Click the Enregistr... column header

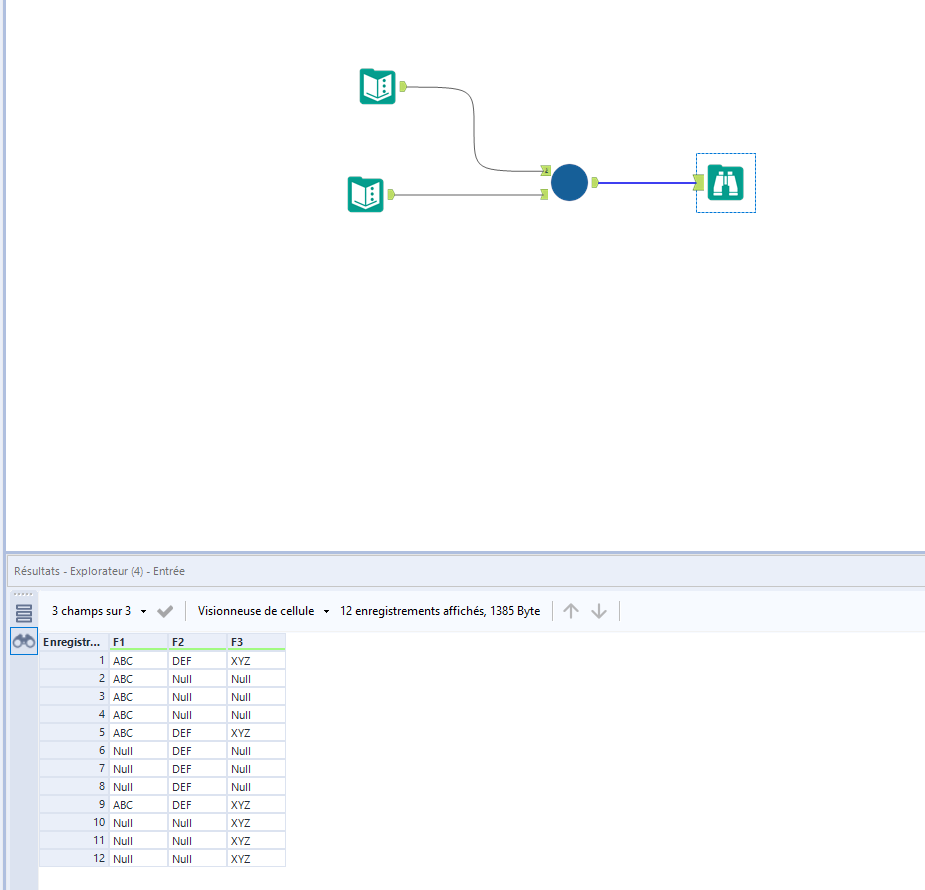[74, 642]
